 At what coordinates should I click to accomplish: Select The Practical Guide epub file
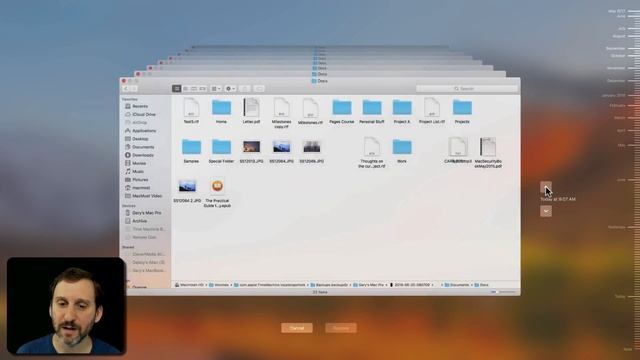[217, 192]
